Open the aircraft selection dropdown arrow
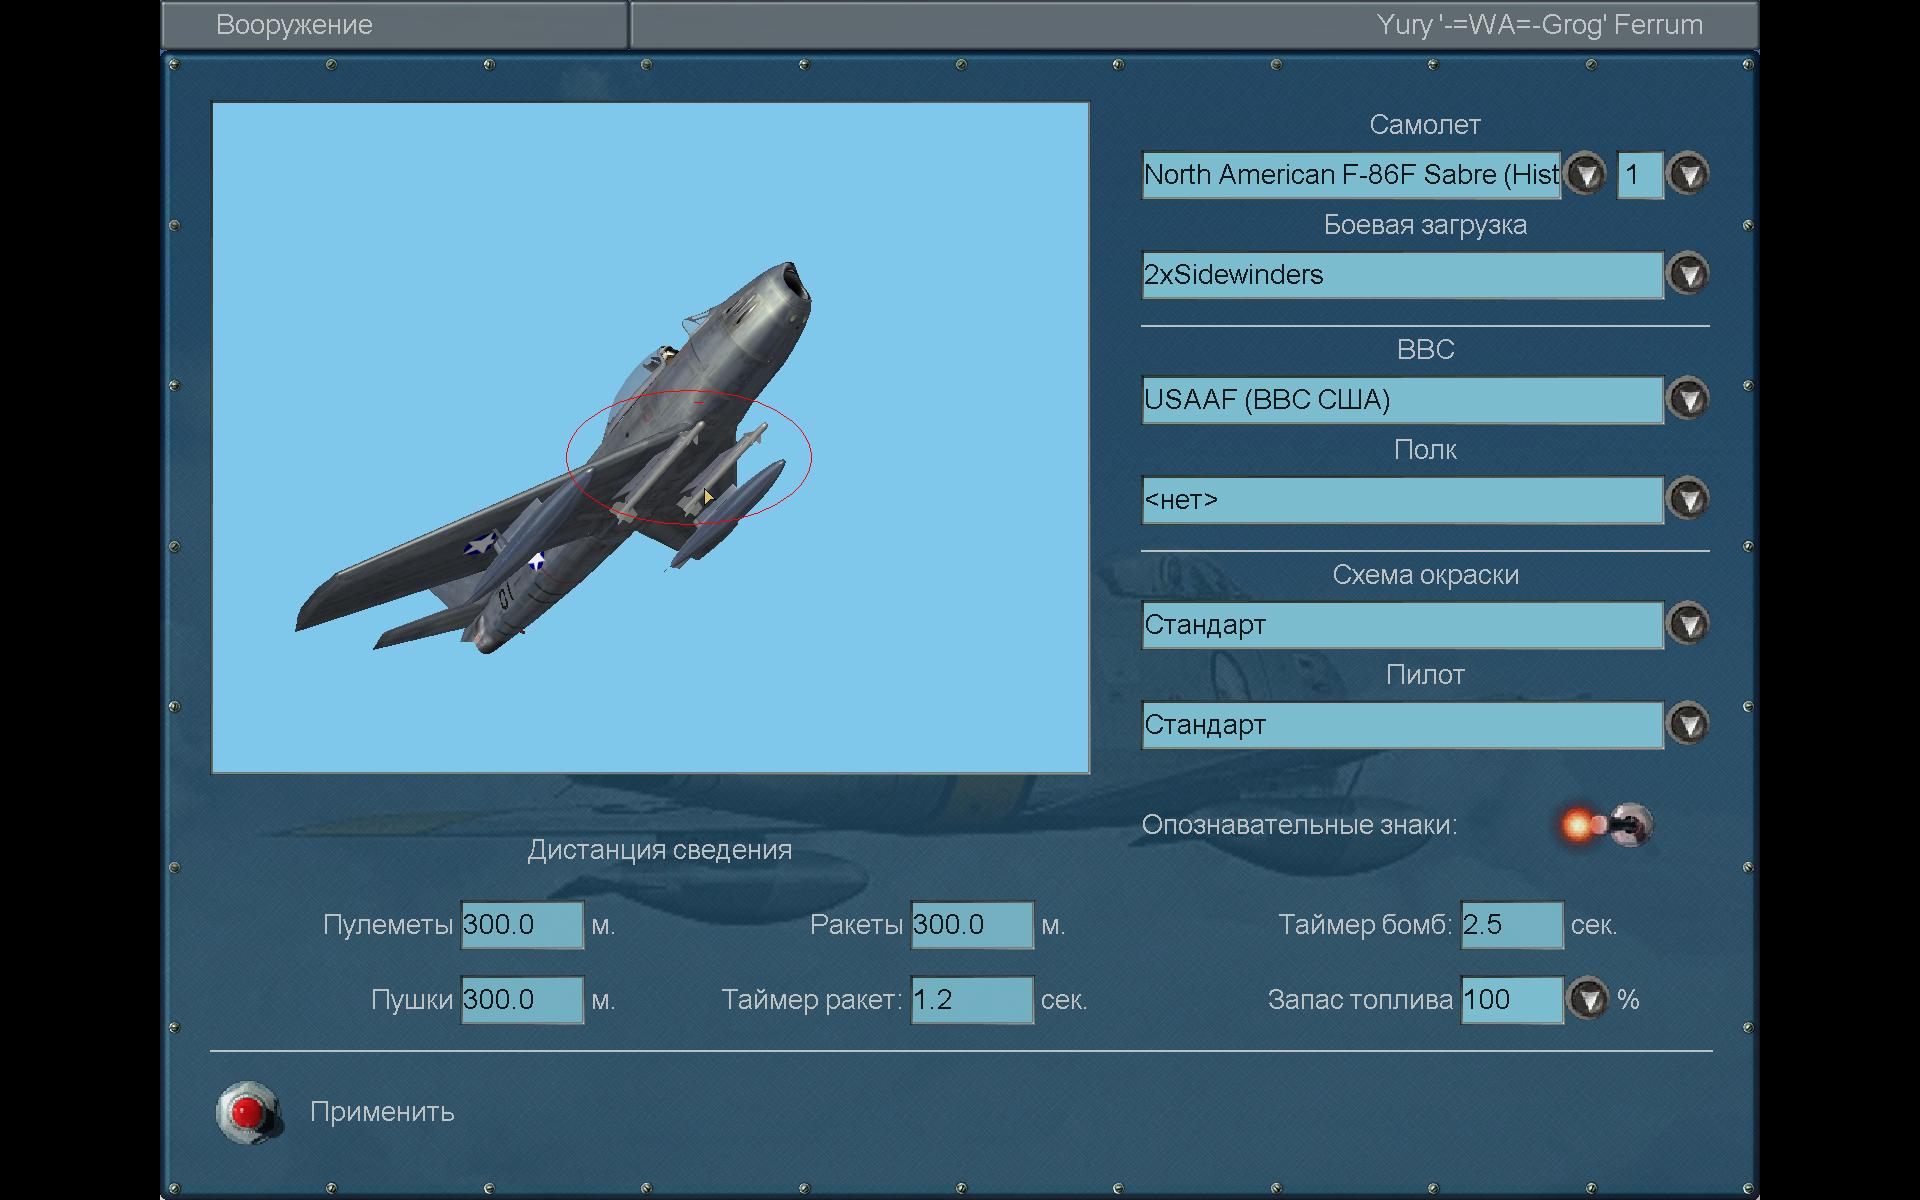 point(1585,175)
